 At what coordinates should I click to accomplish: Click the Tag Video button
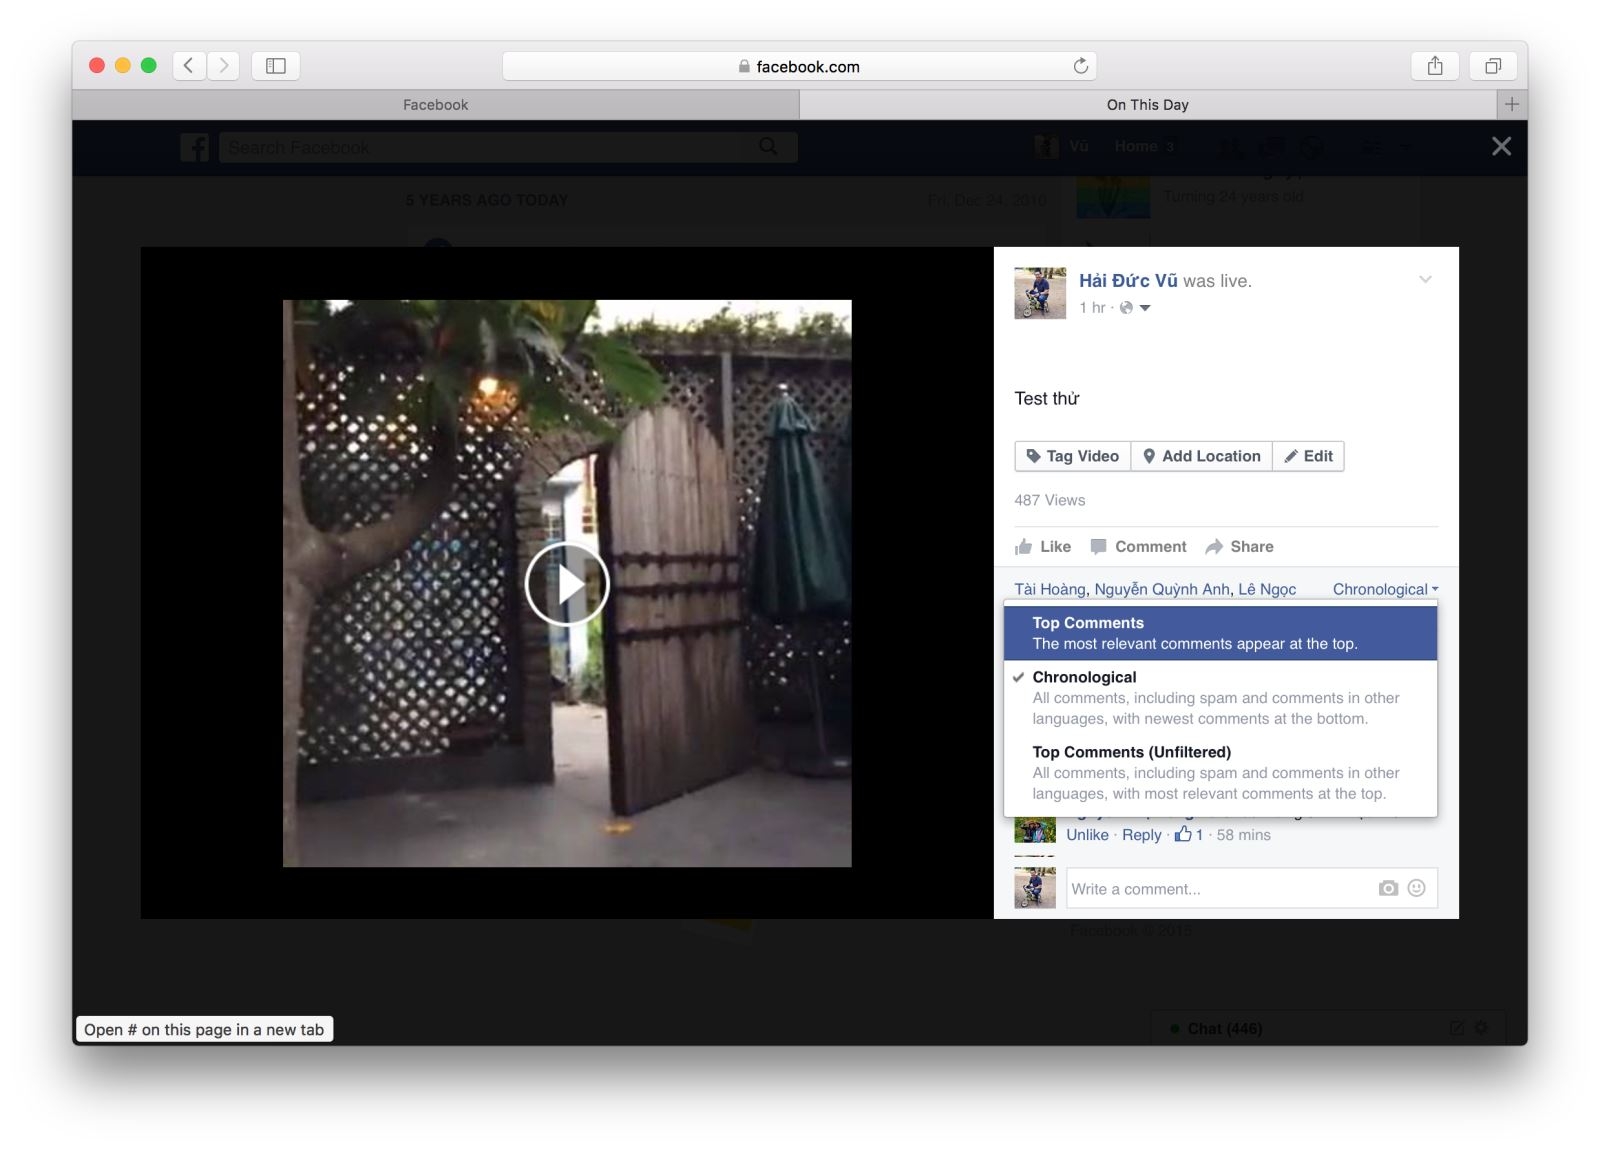tap(1072, 456)
